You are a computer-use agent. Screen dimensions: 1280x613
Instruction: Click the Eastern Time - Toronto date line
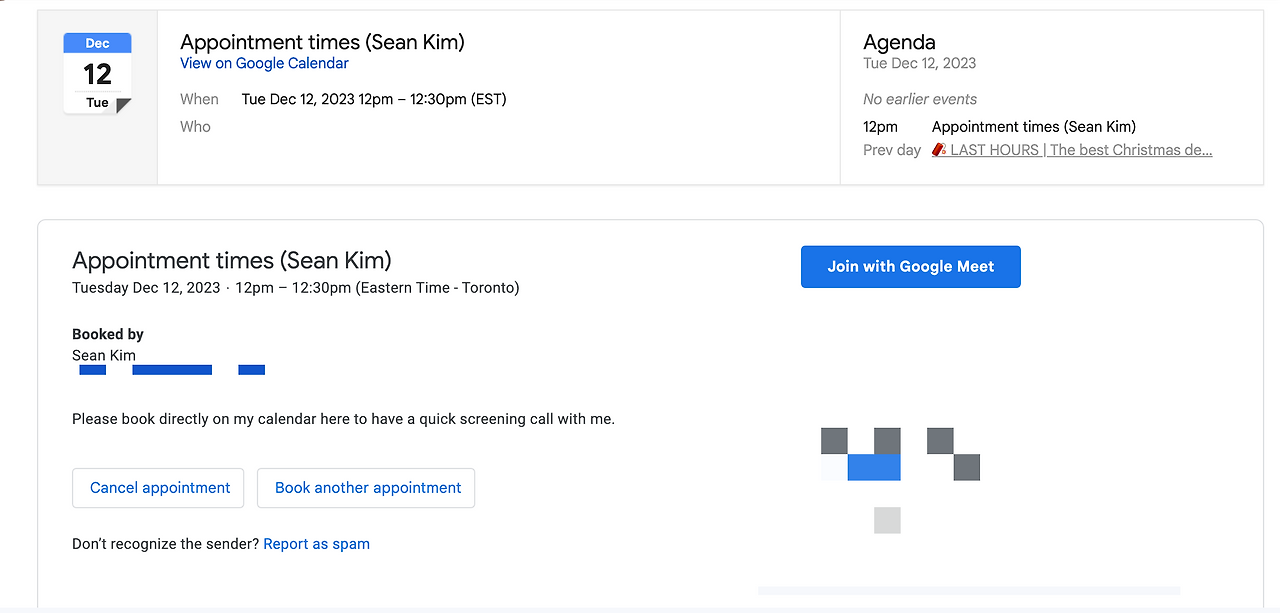pyautogui.click(x=295, y=288)
